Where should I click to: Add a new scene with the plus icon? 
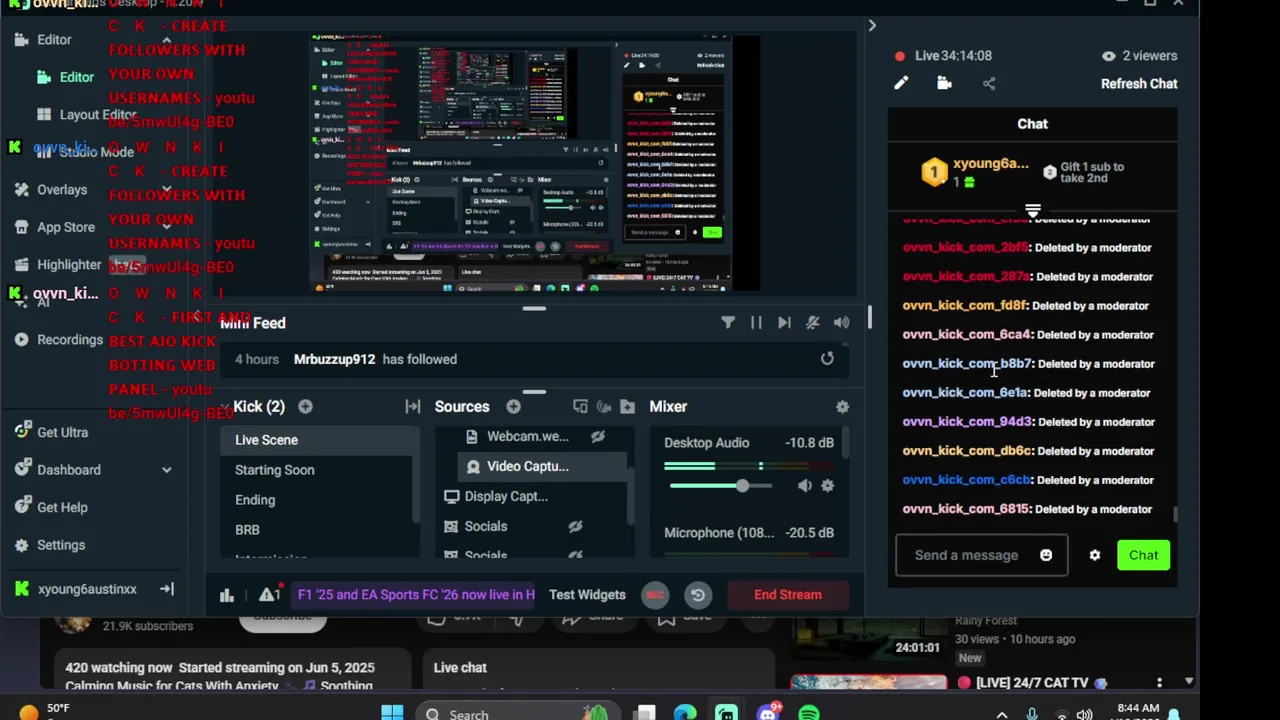(305, 407)
